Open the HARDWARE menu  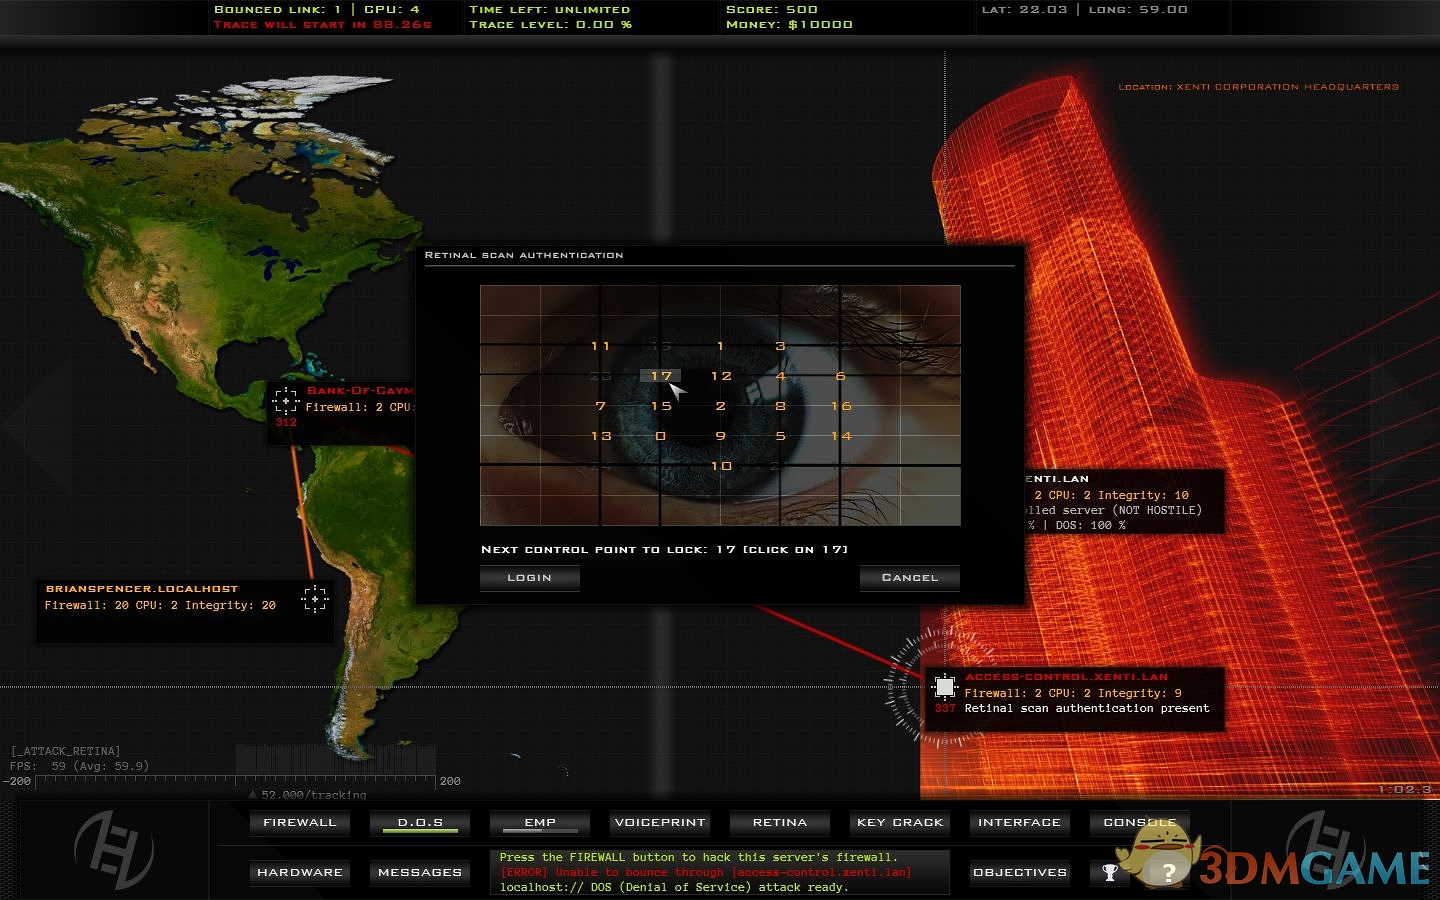pos(300,872)
